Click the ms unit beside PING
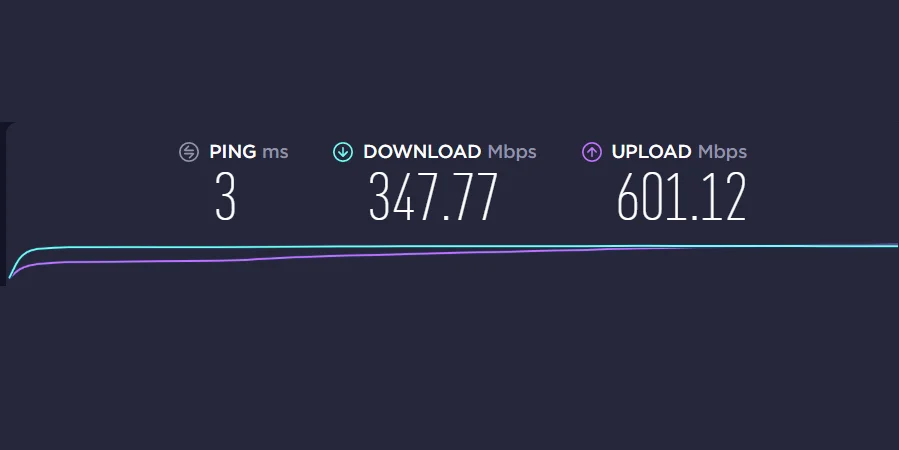This screenshot has width=899, height=450. 275,153
